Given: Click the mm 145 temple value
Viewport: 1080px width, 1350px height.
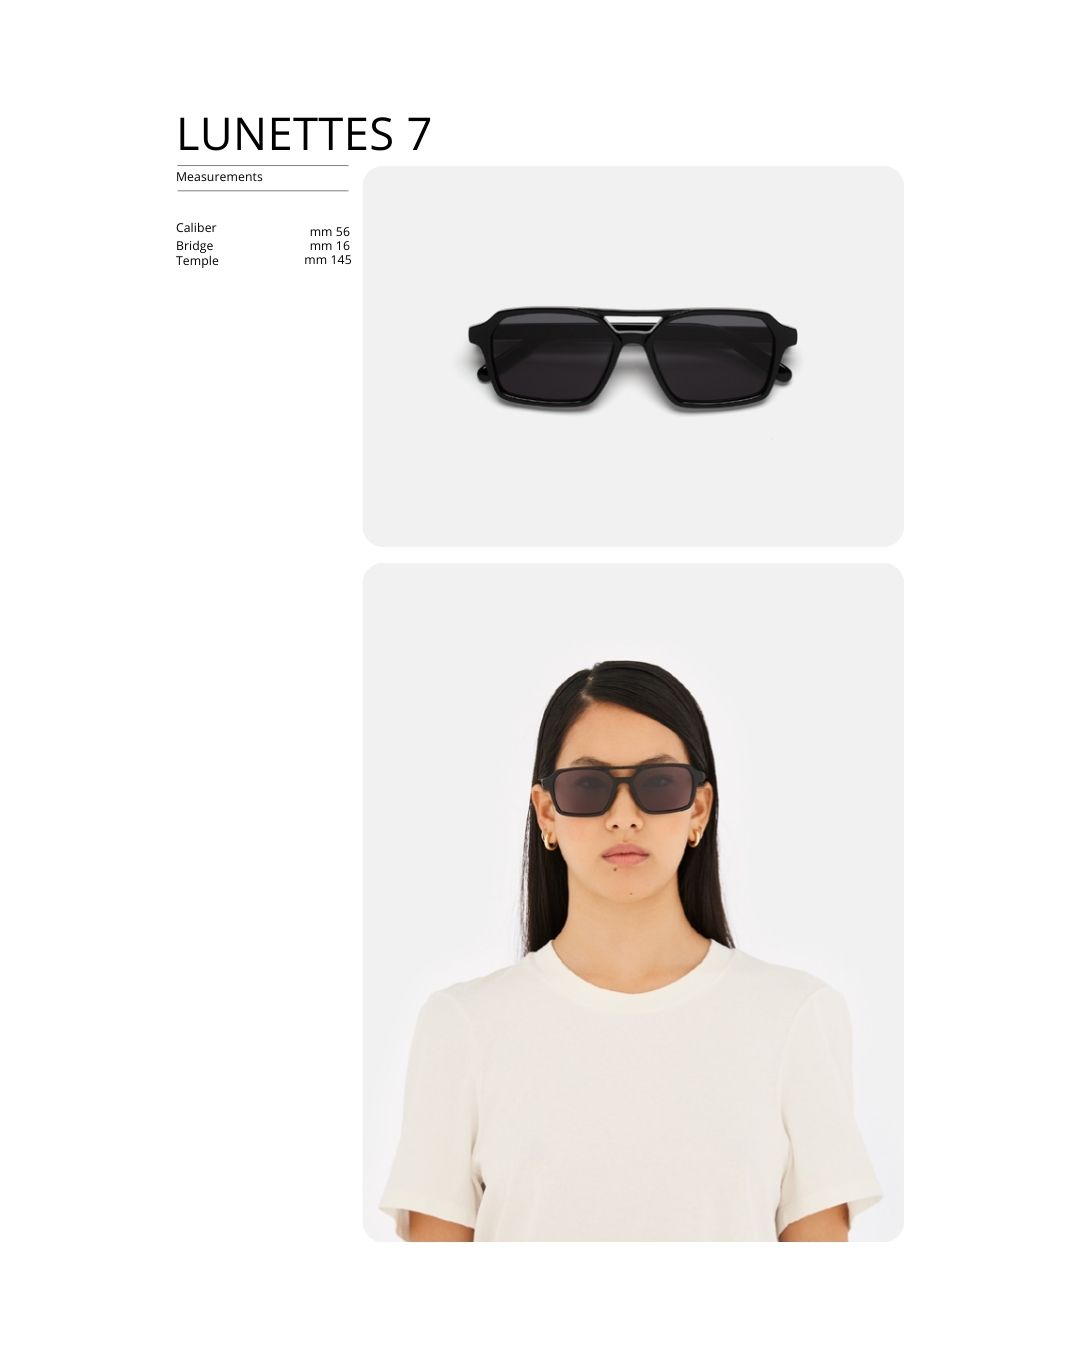Looking at the screenshot, I should (328, 260).
